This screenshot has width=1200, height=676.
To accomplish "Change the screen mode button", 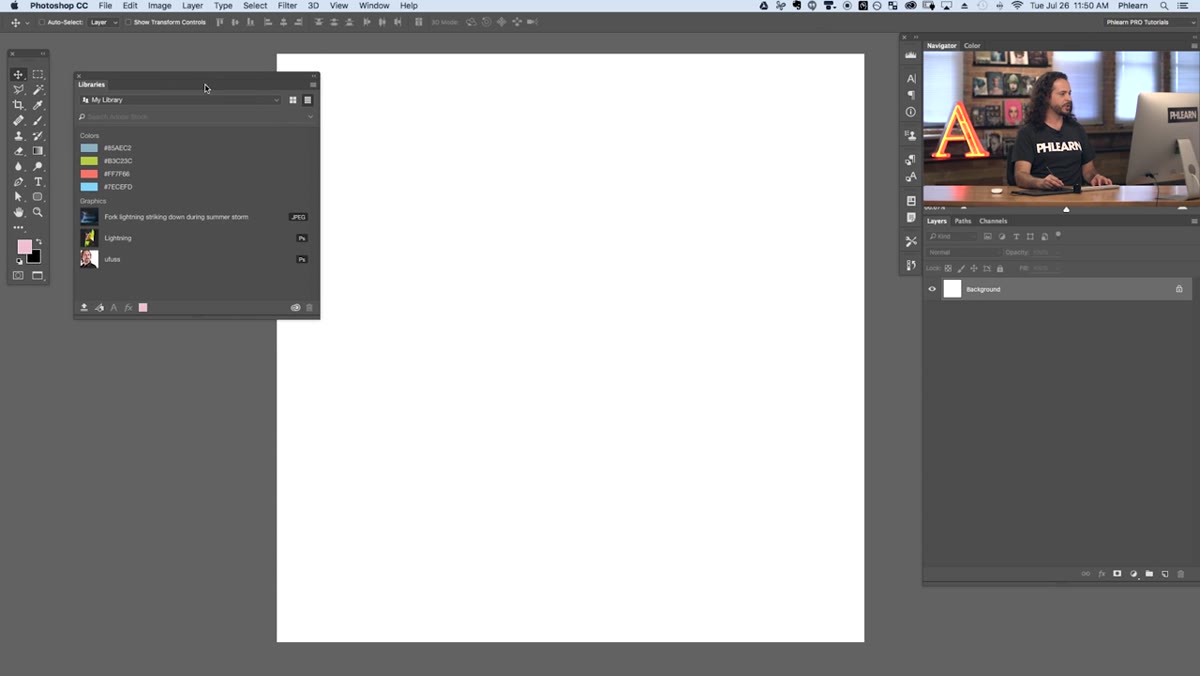I will pyautogui.click(x=38, y=275).
